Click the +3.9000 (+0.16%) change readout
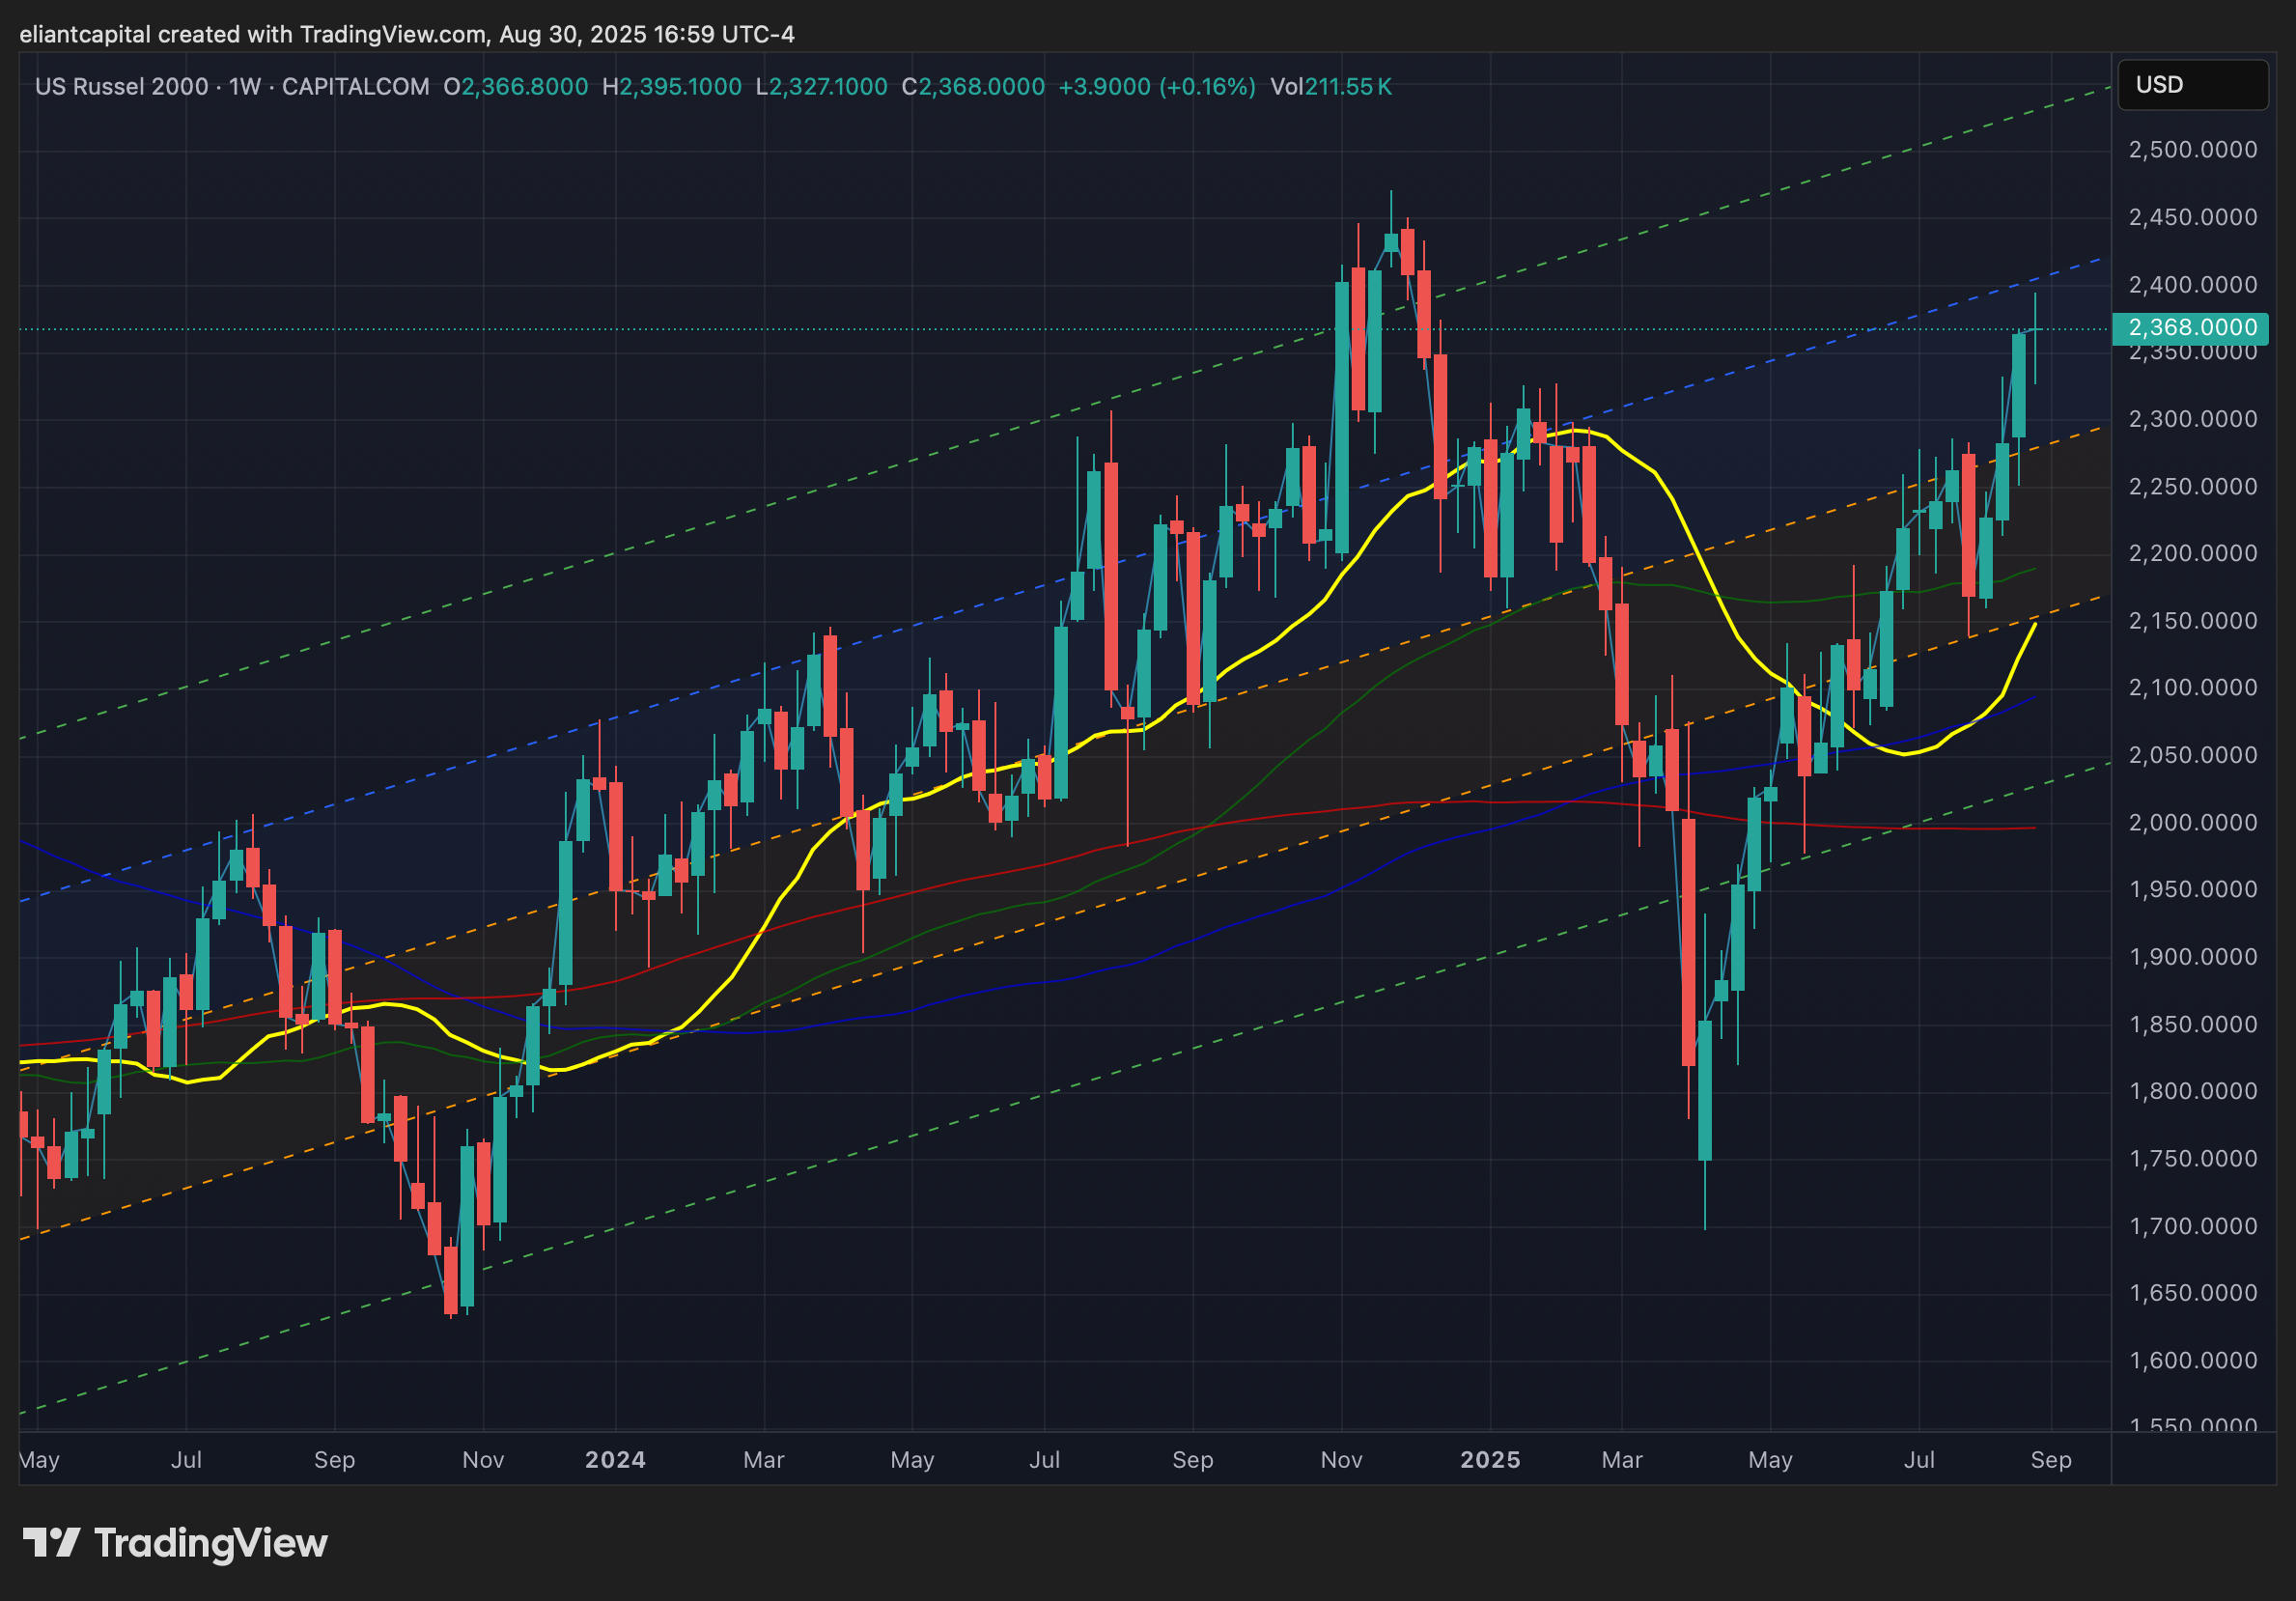Image resolution: width=2296 pixels, height=1601 pixels. pos(1156,87)
